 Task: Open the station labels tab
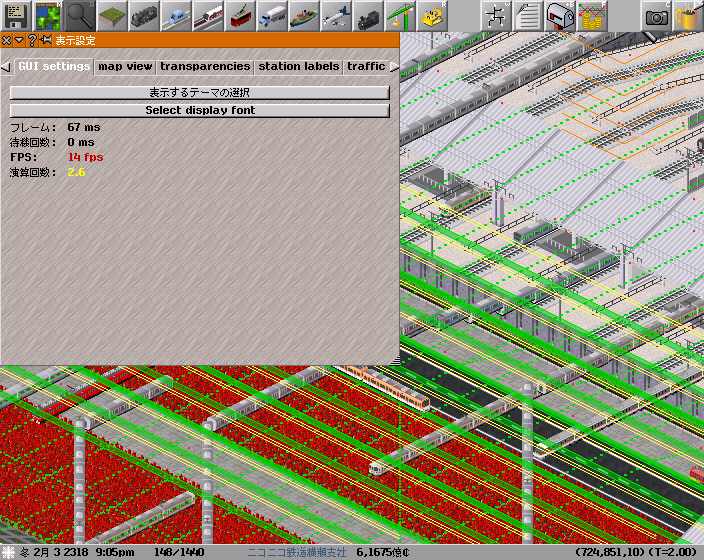(x=299, y=66)
